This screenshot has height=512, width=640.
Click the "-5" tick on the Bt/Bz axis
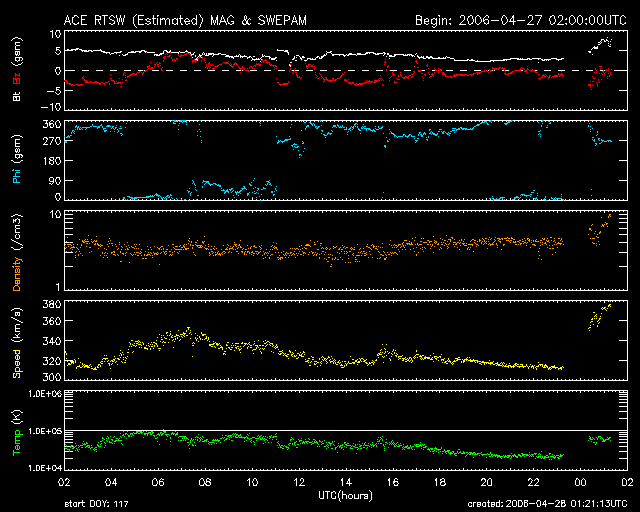point(53,90)
